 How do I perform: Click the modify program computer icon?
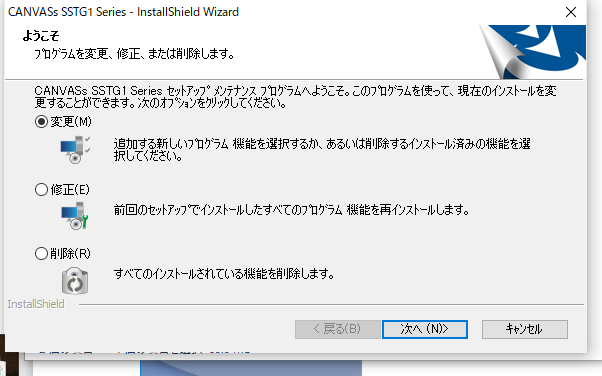[x=75, y=150]
